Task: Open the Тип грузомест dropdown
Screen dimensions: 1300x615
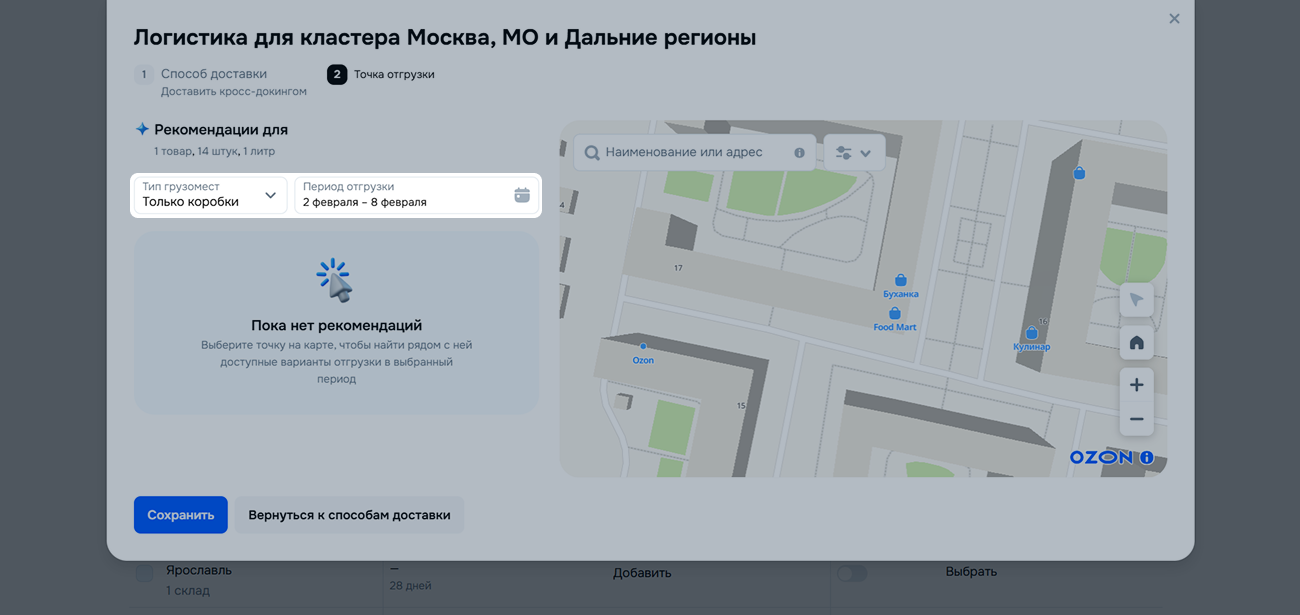Action: (210, 195)
